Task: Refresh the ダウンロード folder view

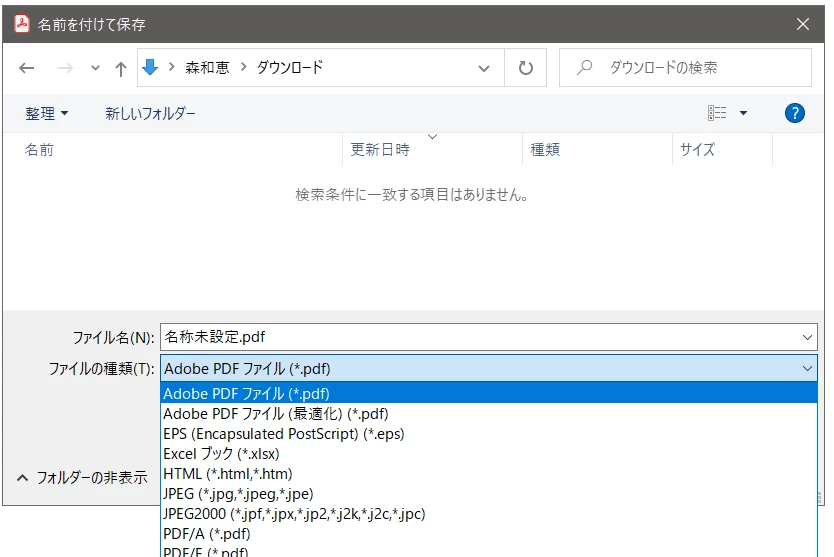Action: [526, 68]
